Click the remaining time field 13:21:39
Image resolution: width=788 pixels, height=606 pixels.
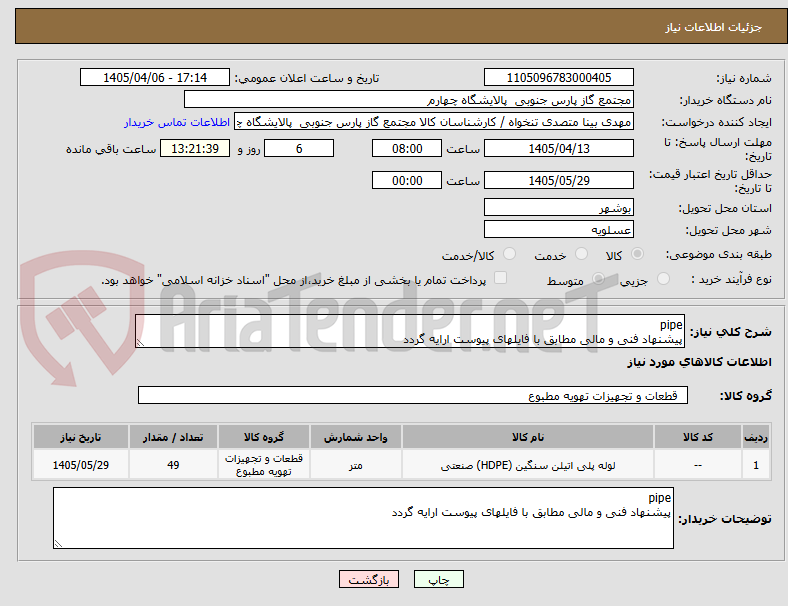point(195,148)
